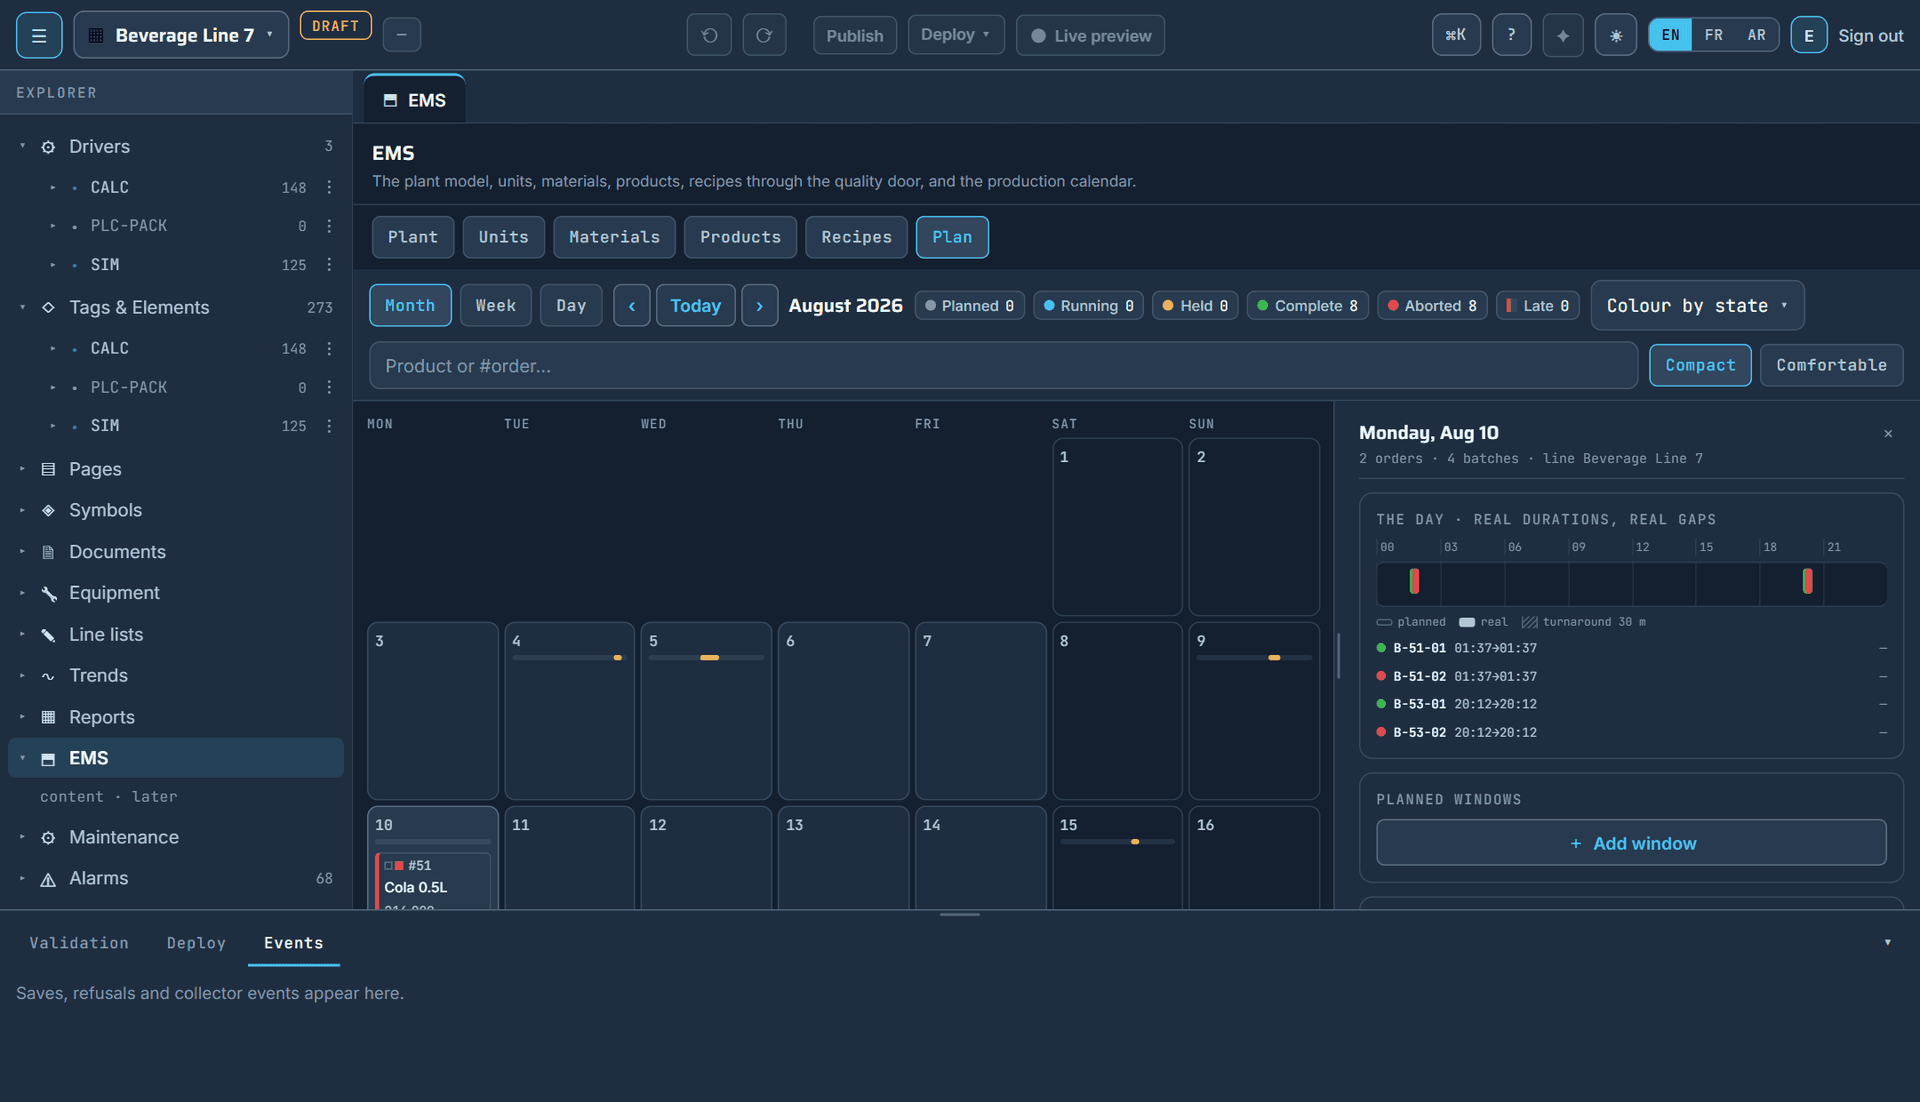Click the undo icon in top toolbar
Image resolution: width=1920 pixels, height=1102 pixels.
[709, 36]
